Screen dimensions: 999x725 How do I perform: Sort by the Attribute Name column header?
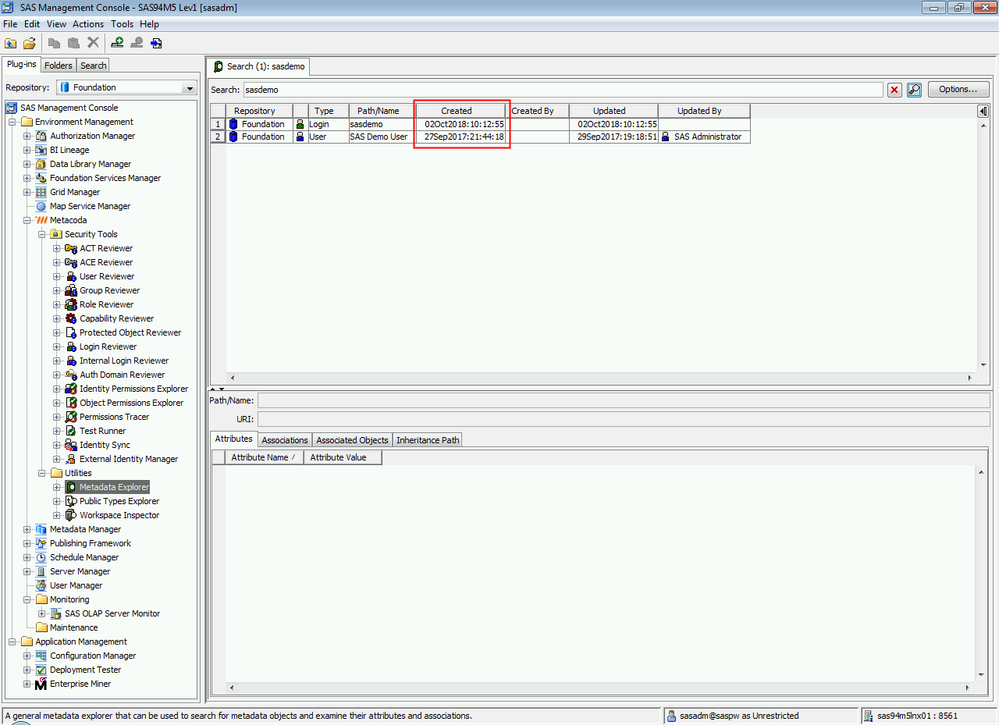(264, 457)
